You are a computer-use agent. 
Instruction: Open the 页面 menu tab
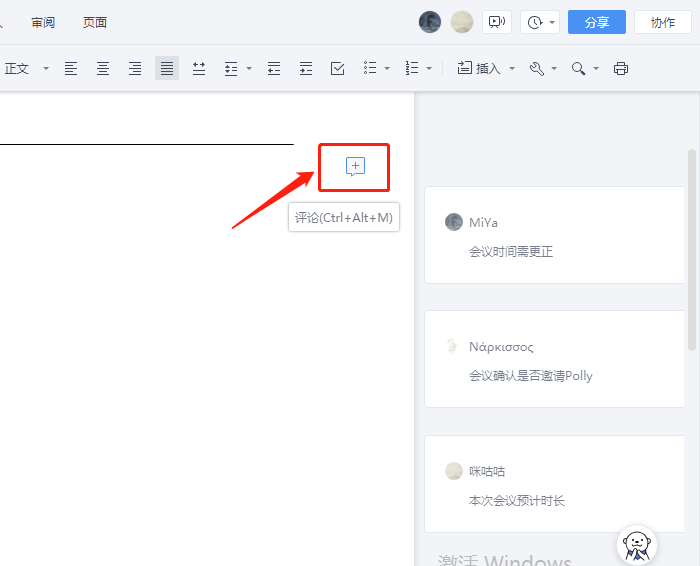tap(95, 22)
